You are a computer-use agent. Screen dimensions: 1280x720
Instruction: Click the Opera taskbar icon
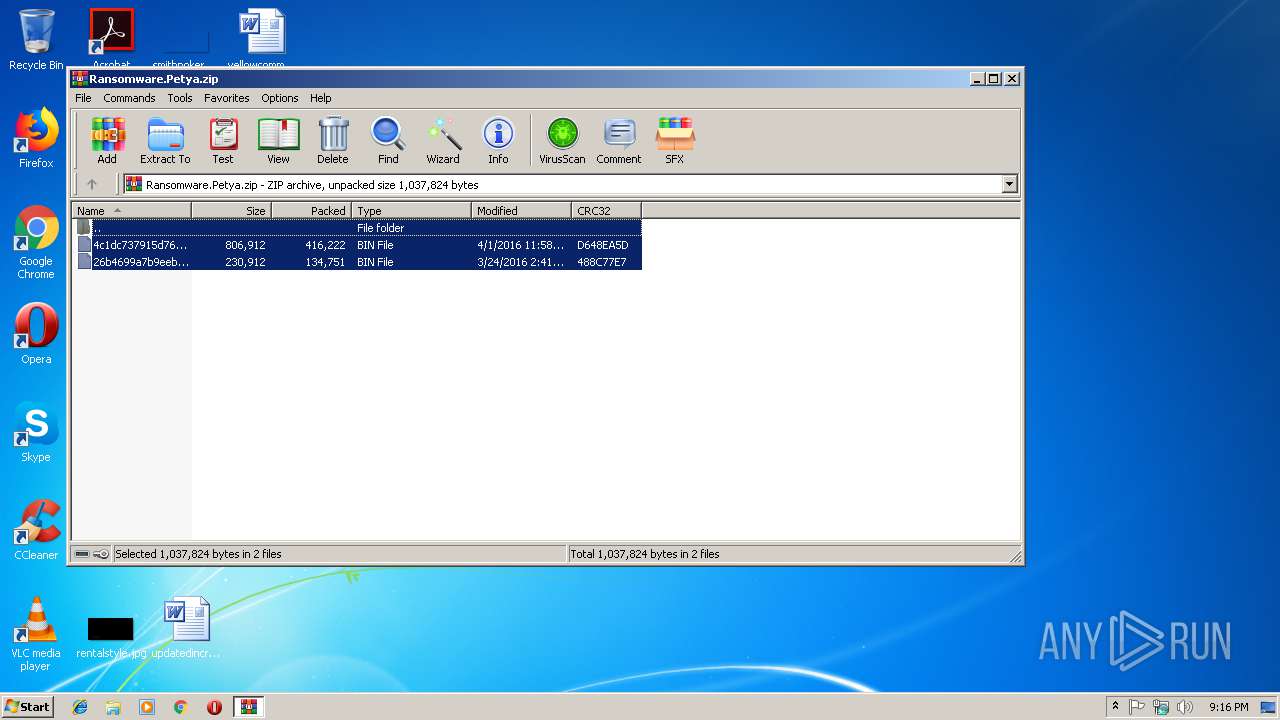pyautogui.click(x=214, y=707)
